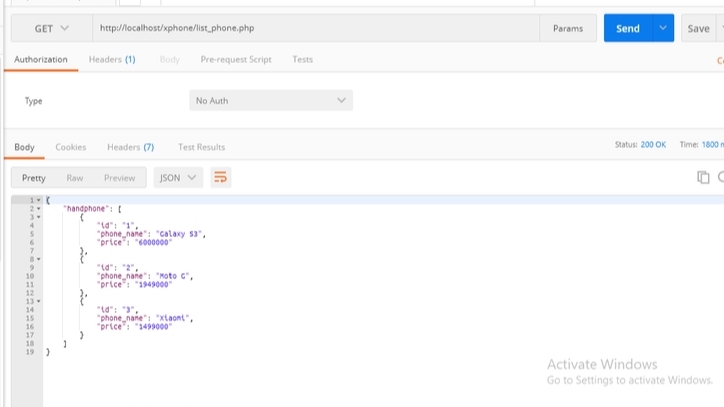Click the "Galaxy S3" value
724x407 pixels.
179,234
